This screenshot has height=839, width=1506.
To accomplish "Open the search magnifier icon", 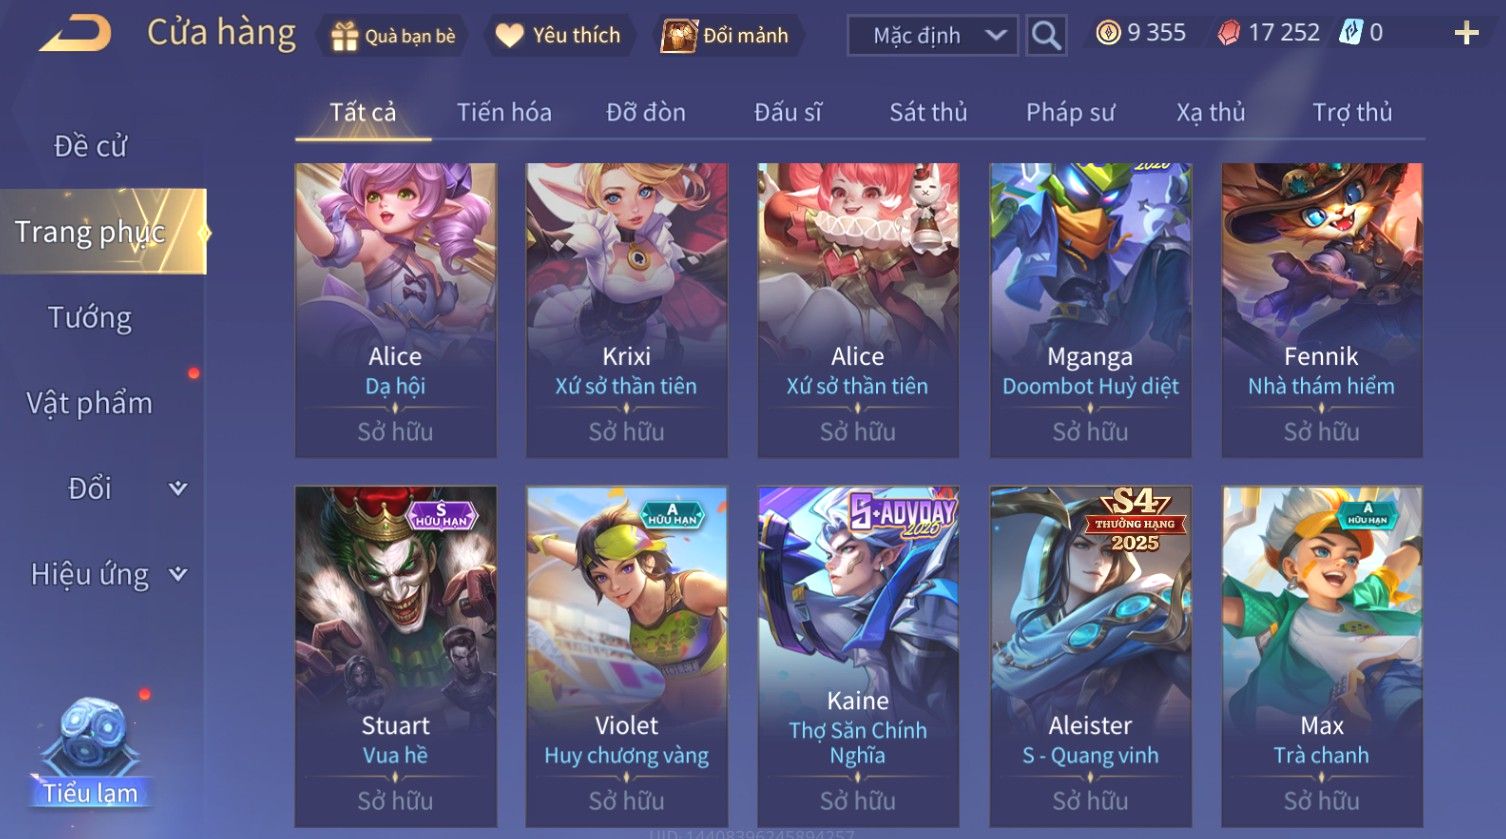I will click(x=1046, y=36).
